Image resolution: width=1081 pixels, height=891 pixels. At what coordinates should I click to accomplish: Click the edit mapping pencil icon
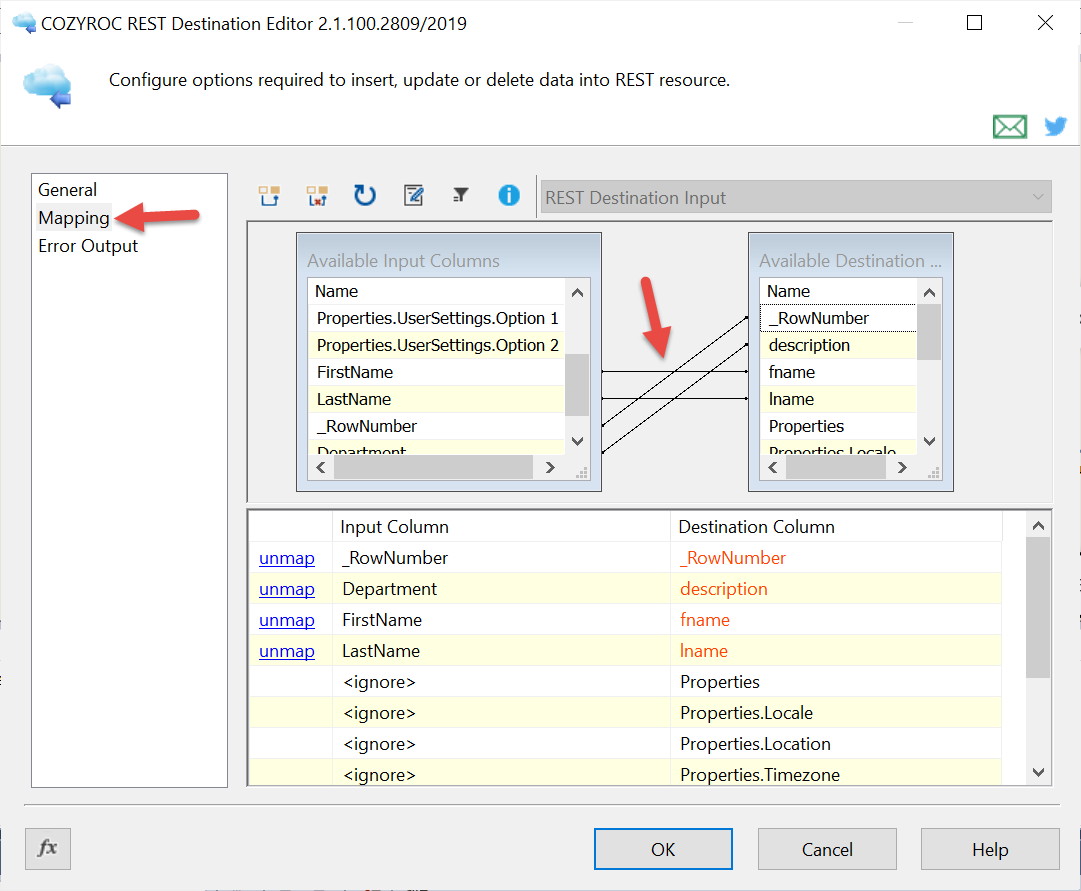pyautogui.click(x=414, y=196)
